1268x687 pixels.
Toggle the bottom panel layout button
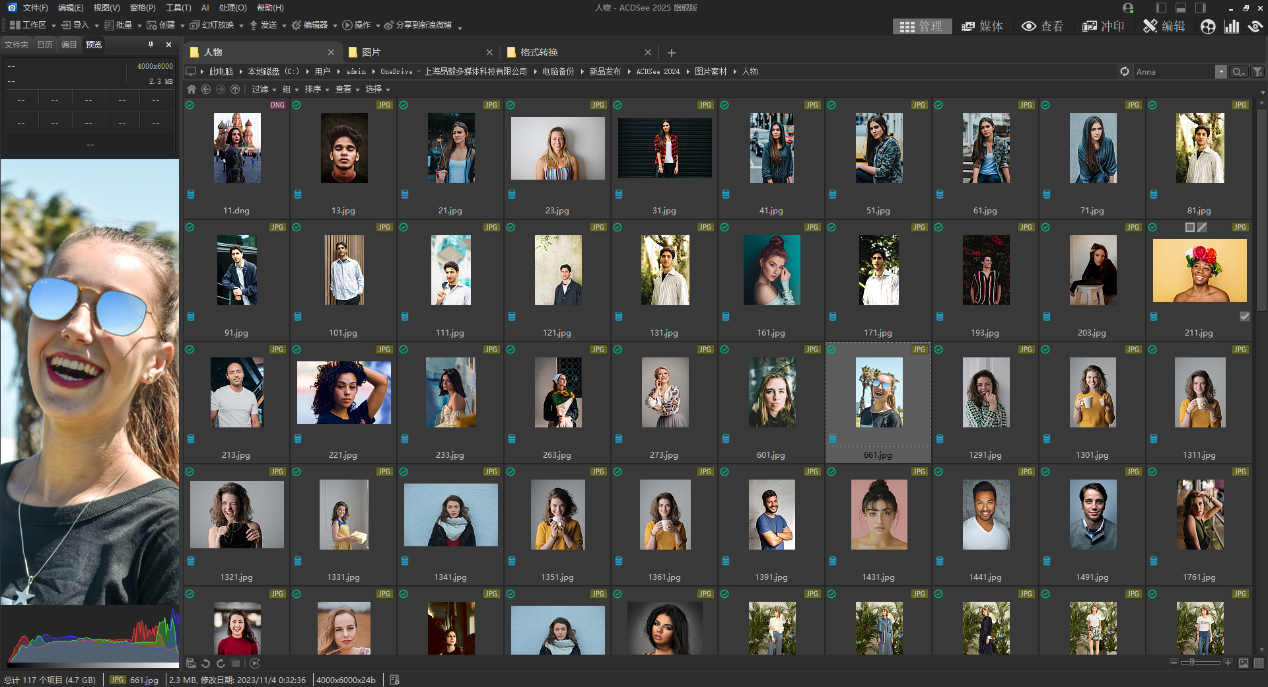pyautogui.click(x=1181, y=8)
